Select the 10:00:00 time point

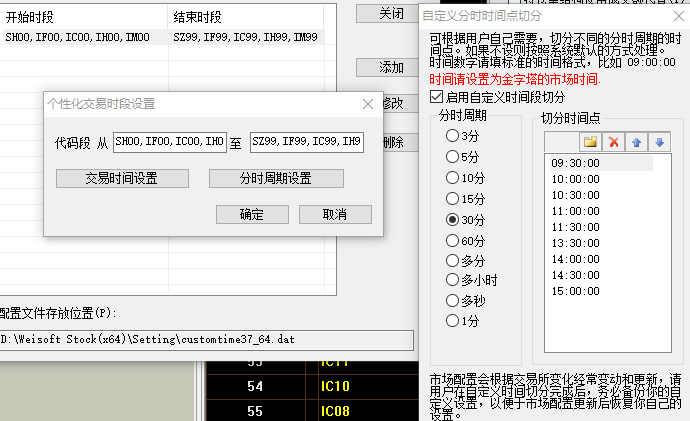[x=576, y=179]
